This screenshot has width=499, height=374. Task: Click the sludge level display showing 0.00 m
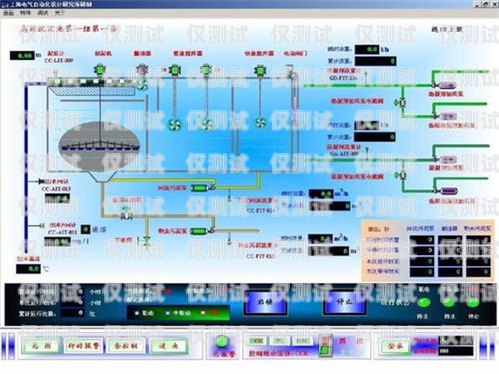tap(22, 55)
